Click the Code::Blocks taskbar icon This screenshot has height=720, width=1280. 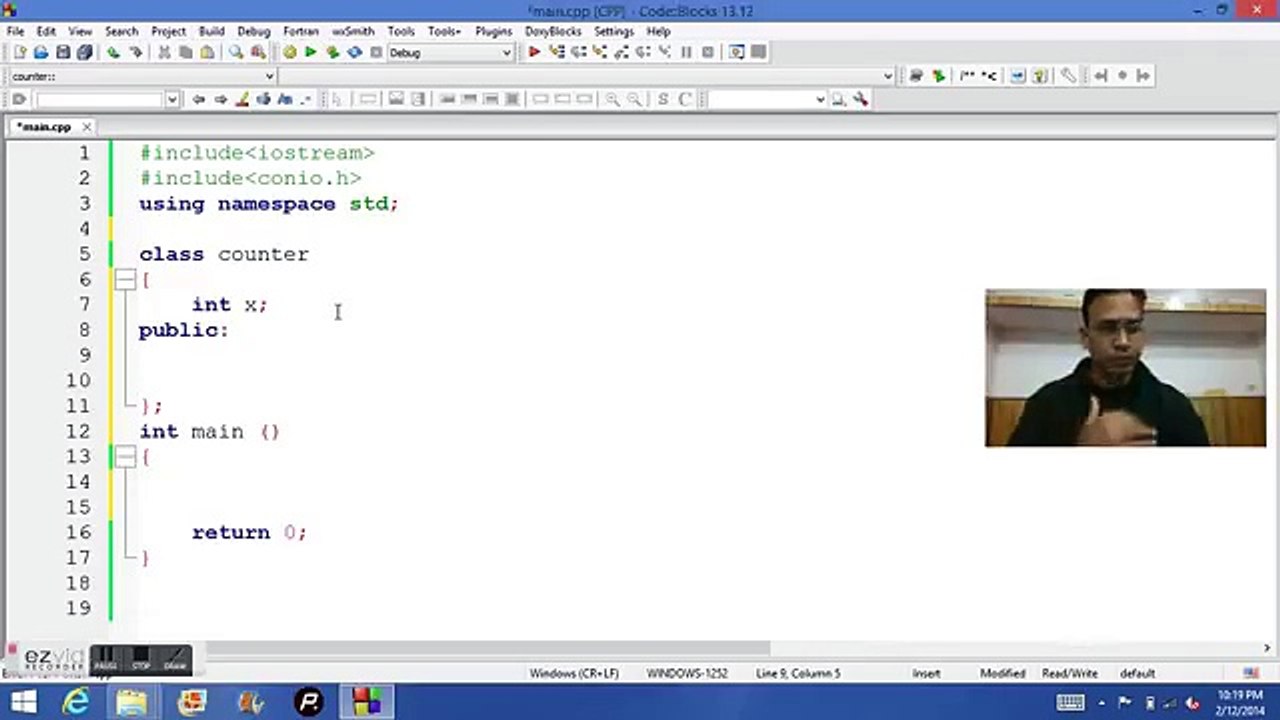click(366, 702)
